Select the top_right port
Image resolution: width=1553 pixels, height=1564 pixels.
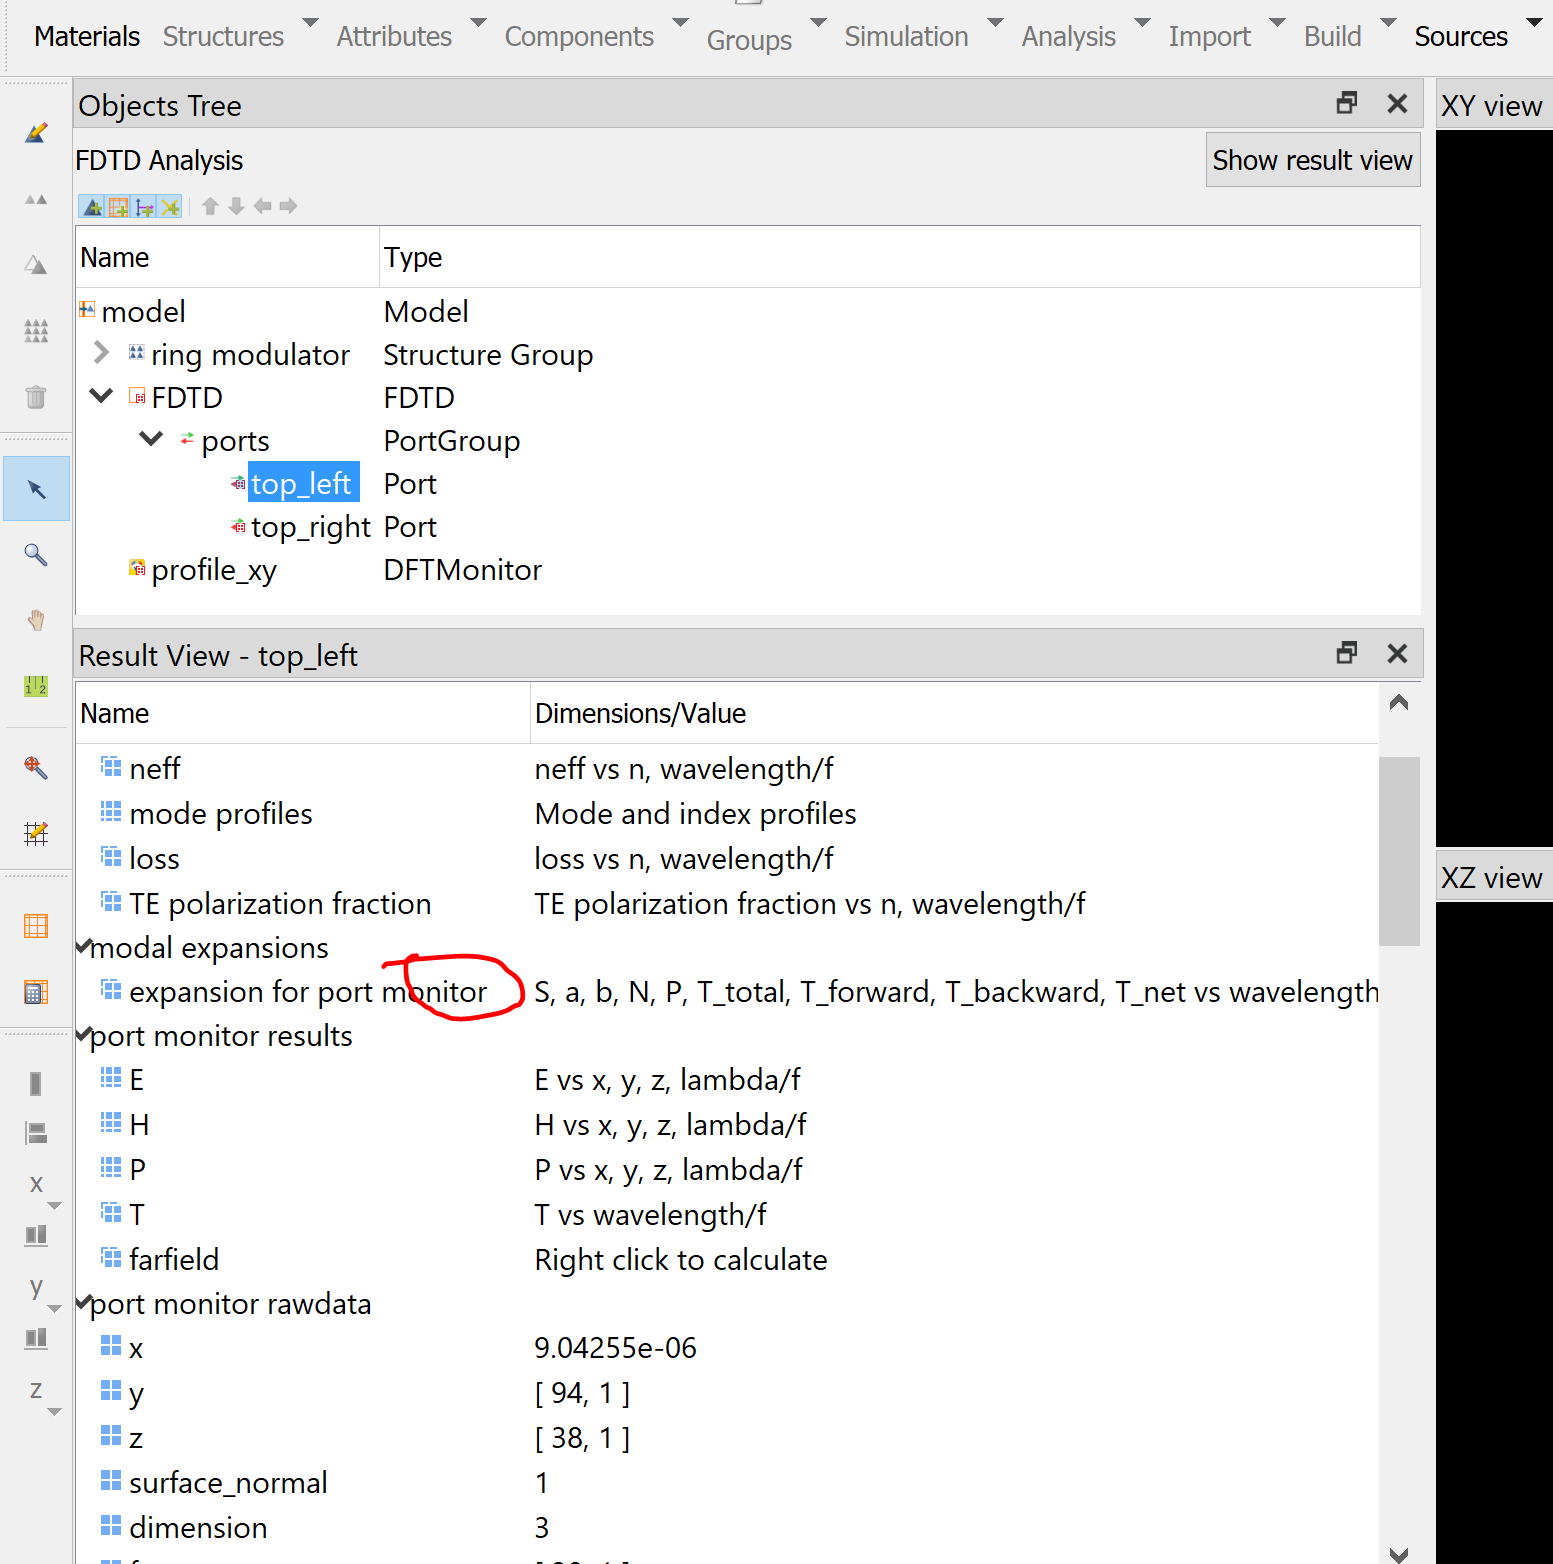310,527
